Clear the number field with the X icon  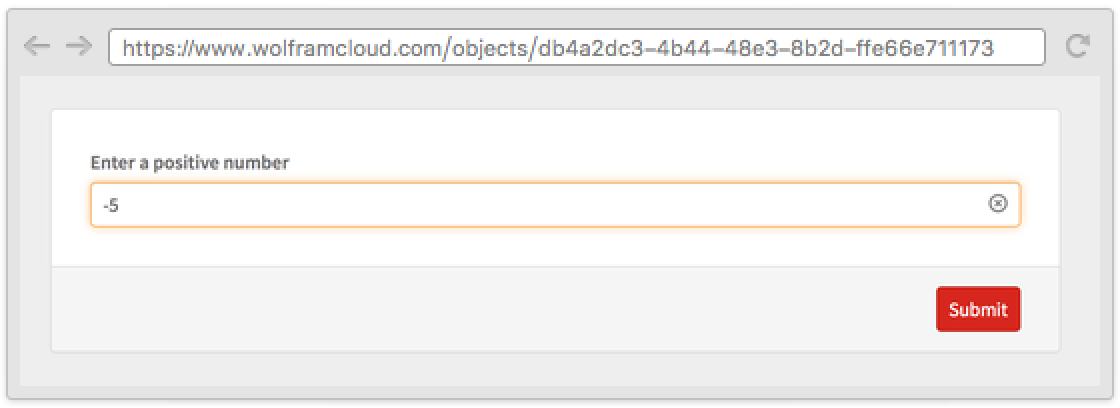[x=998, y=204]
